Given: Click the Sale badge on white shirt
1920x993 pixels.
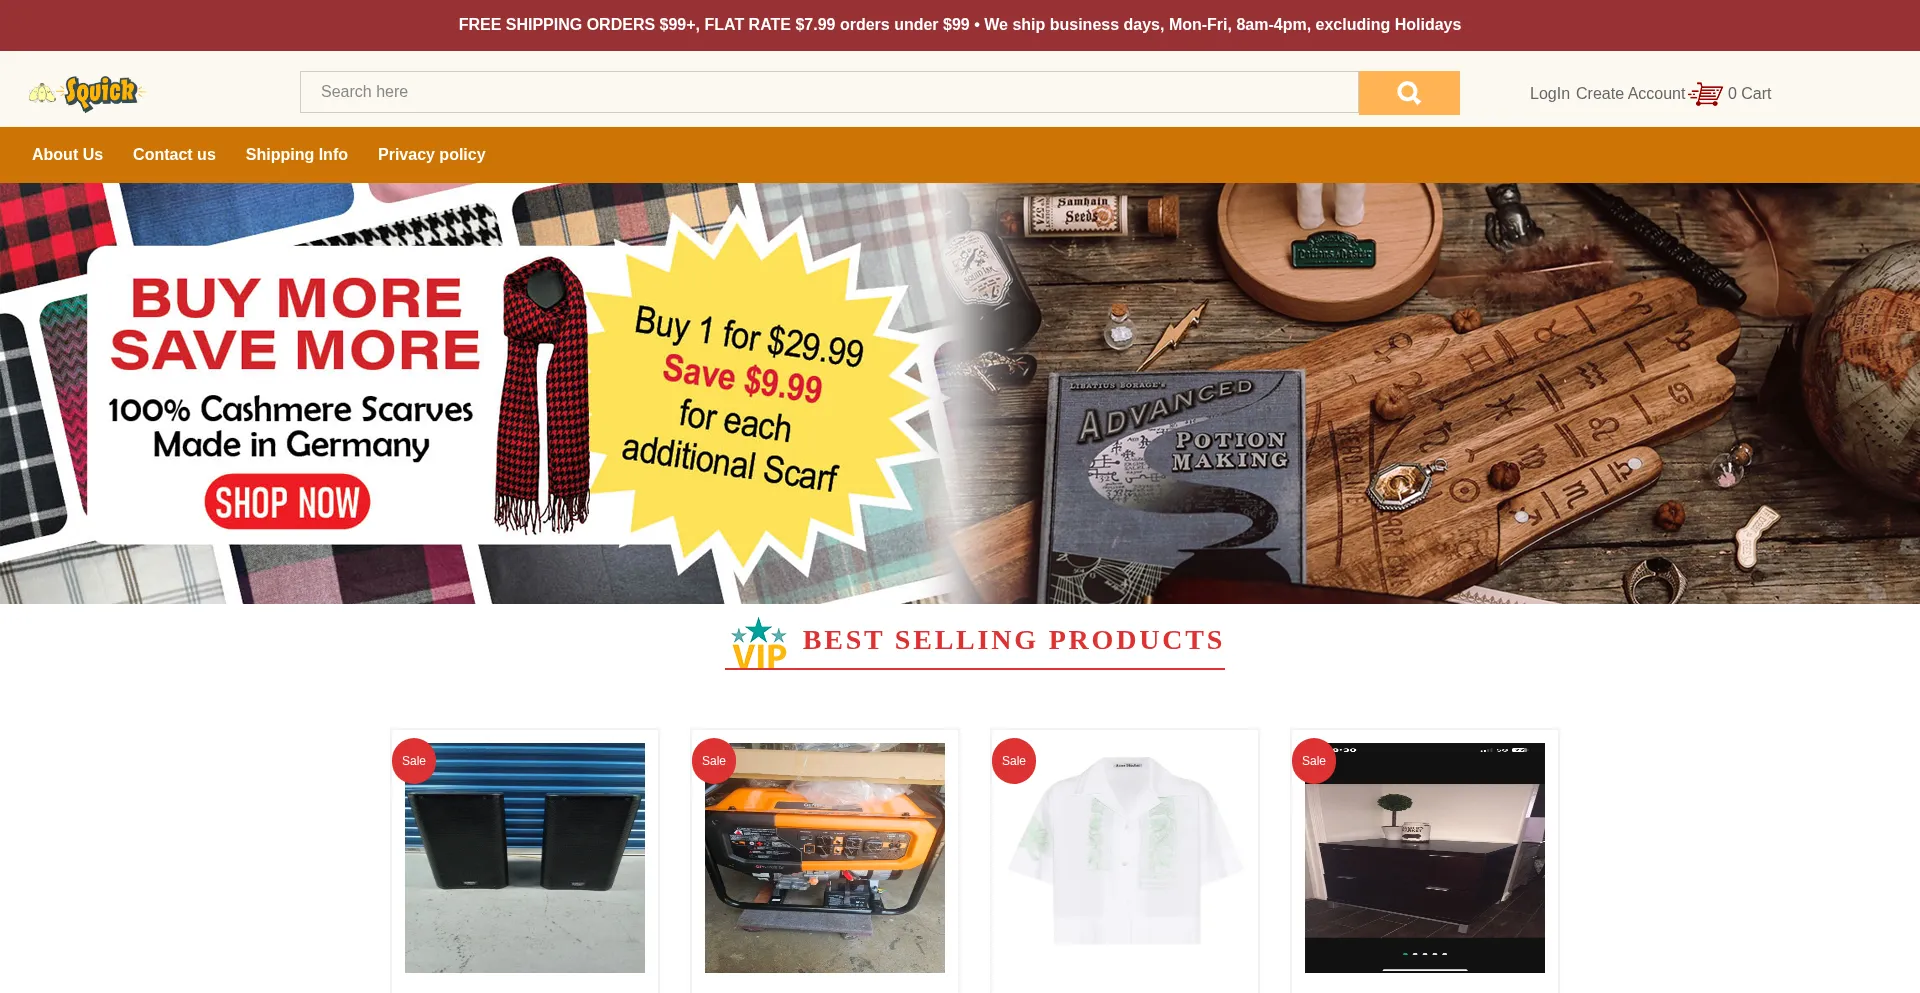Looking at the screenshot, I should 1014,761.
